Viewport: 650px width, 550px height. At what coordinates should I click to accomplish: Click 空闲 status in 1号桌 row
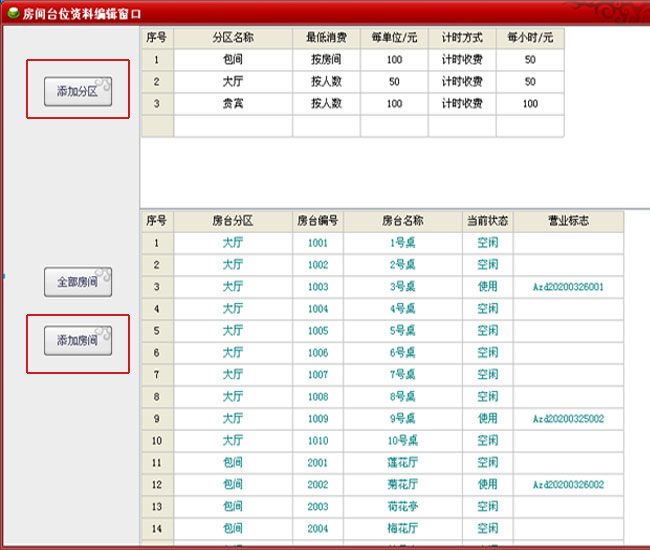coord(488,243)
